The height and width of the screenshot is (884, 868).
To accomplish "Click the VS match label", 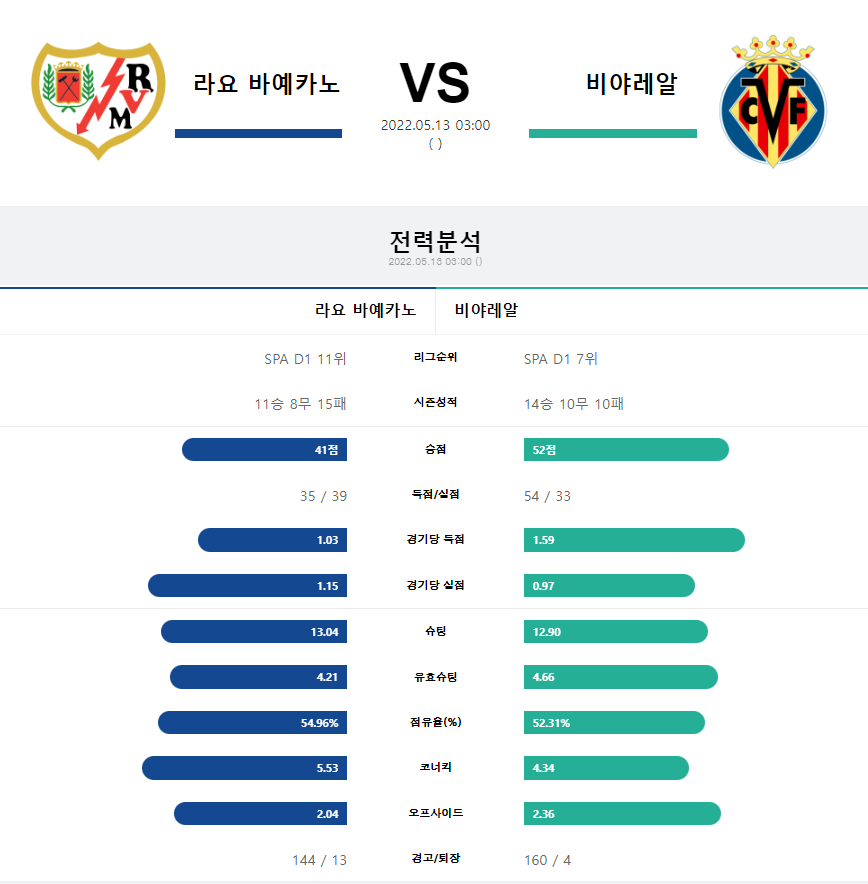I will (x=435, y=83).
